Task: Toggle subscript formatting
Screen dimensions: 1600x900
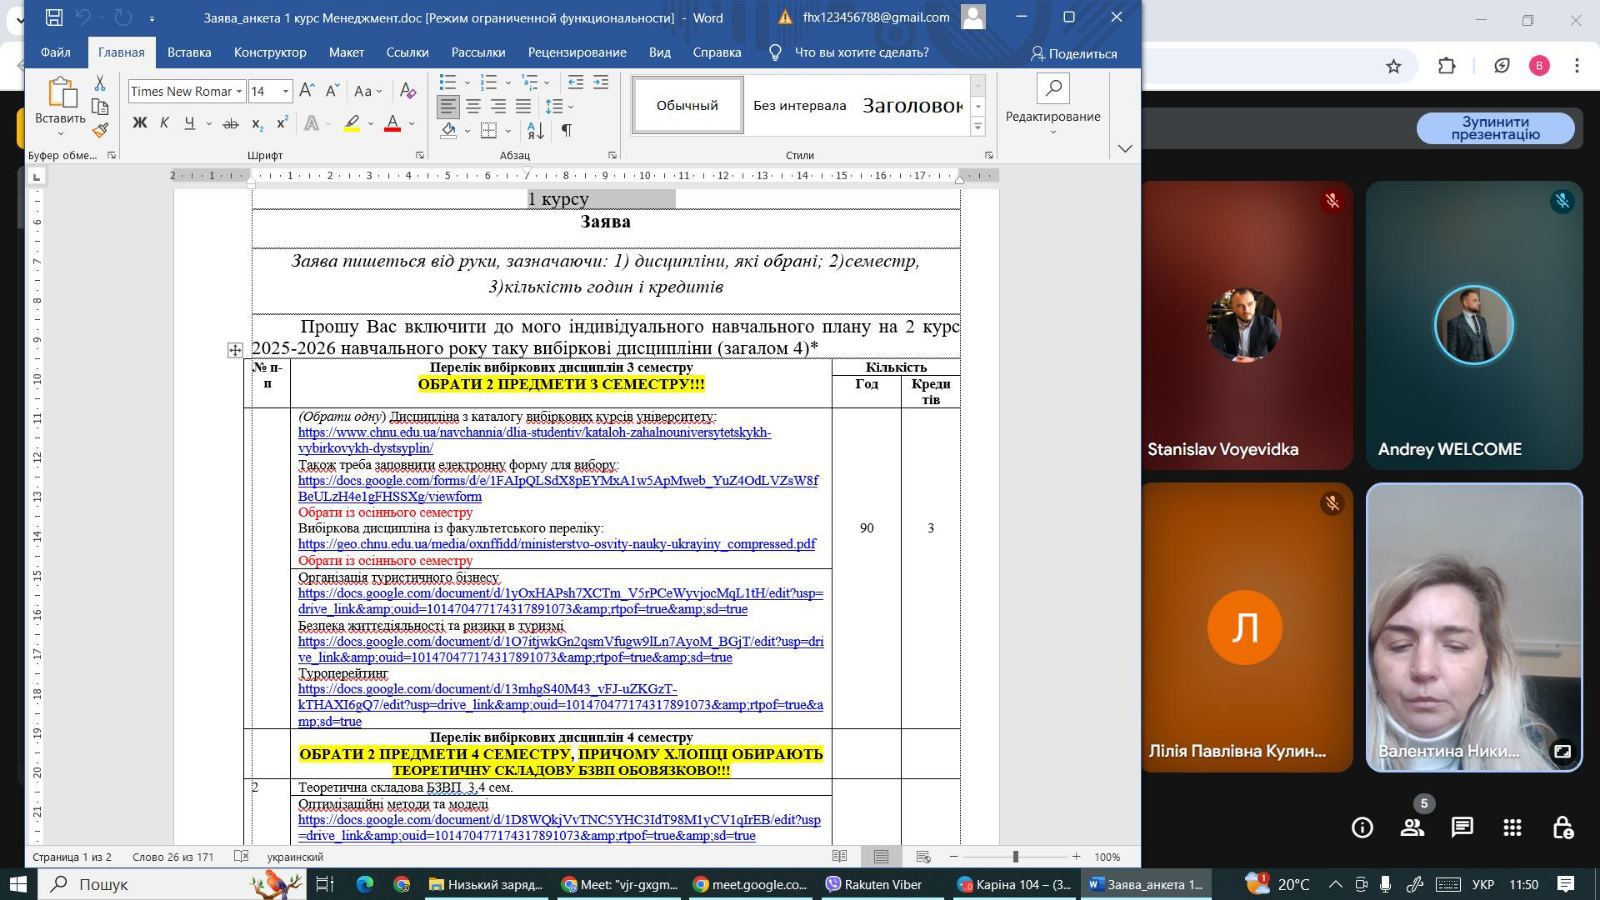Action: (x=257, y=123)
